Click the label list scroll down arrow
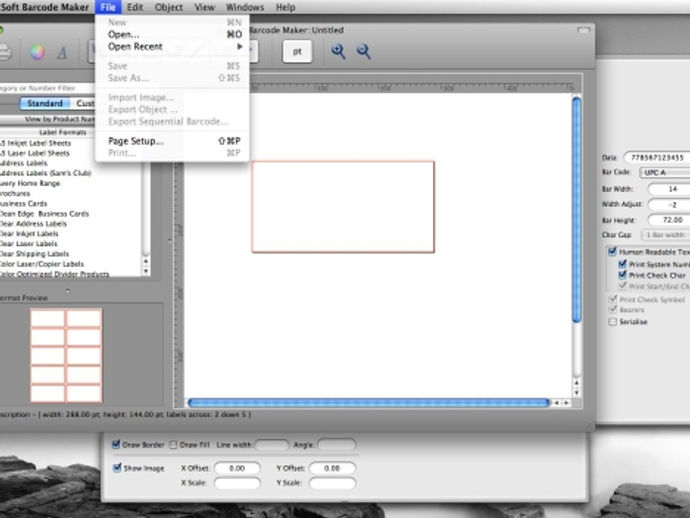Image resolution: width=690 pixels, height=518 pixels. tap(146, 271)
